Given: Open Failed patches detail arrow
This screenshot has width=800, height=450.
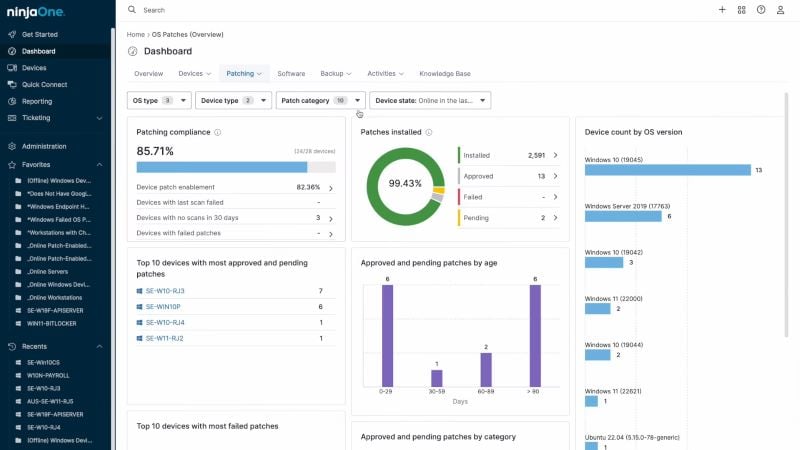Looking at the screenshot, I should pos(556,197).
